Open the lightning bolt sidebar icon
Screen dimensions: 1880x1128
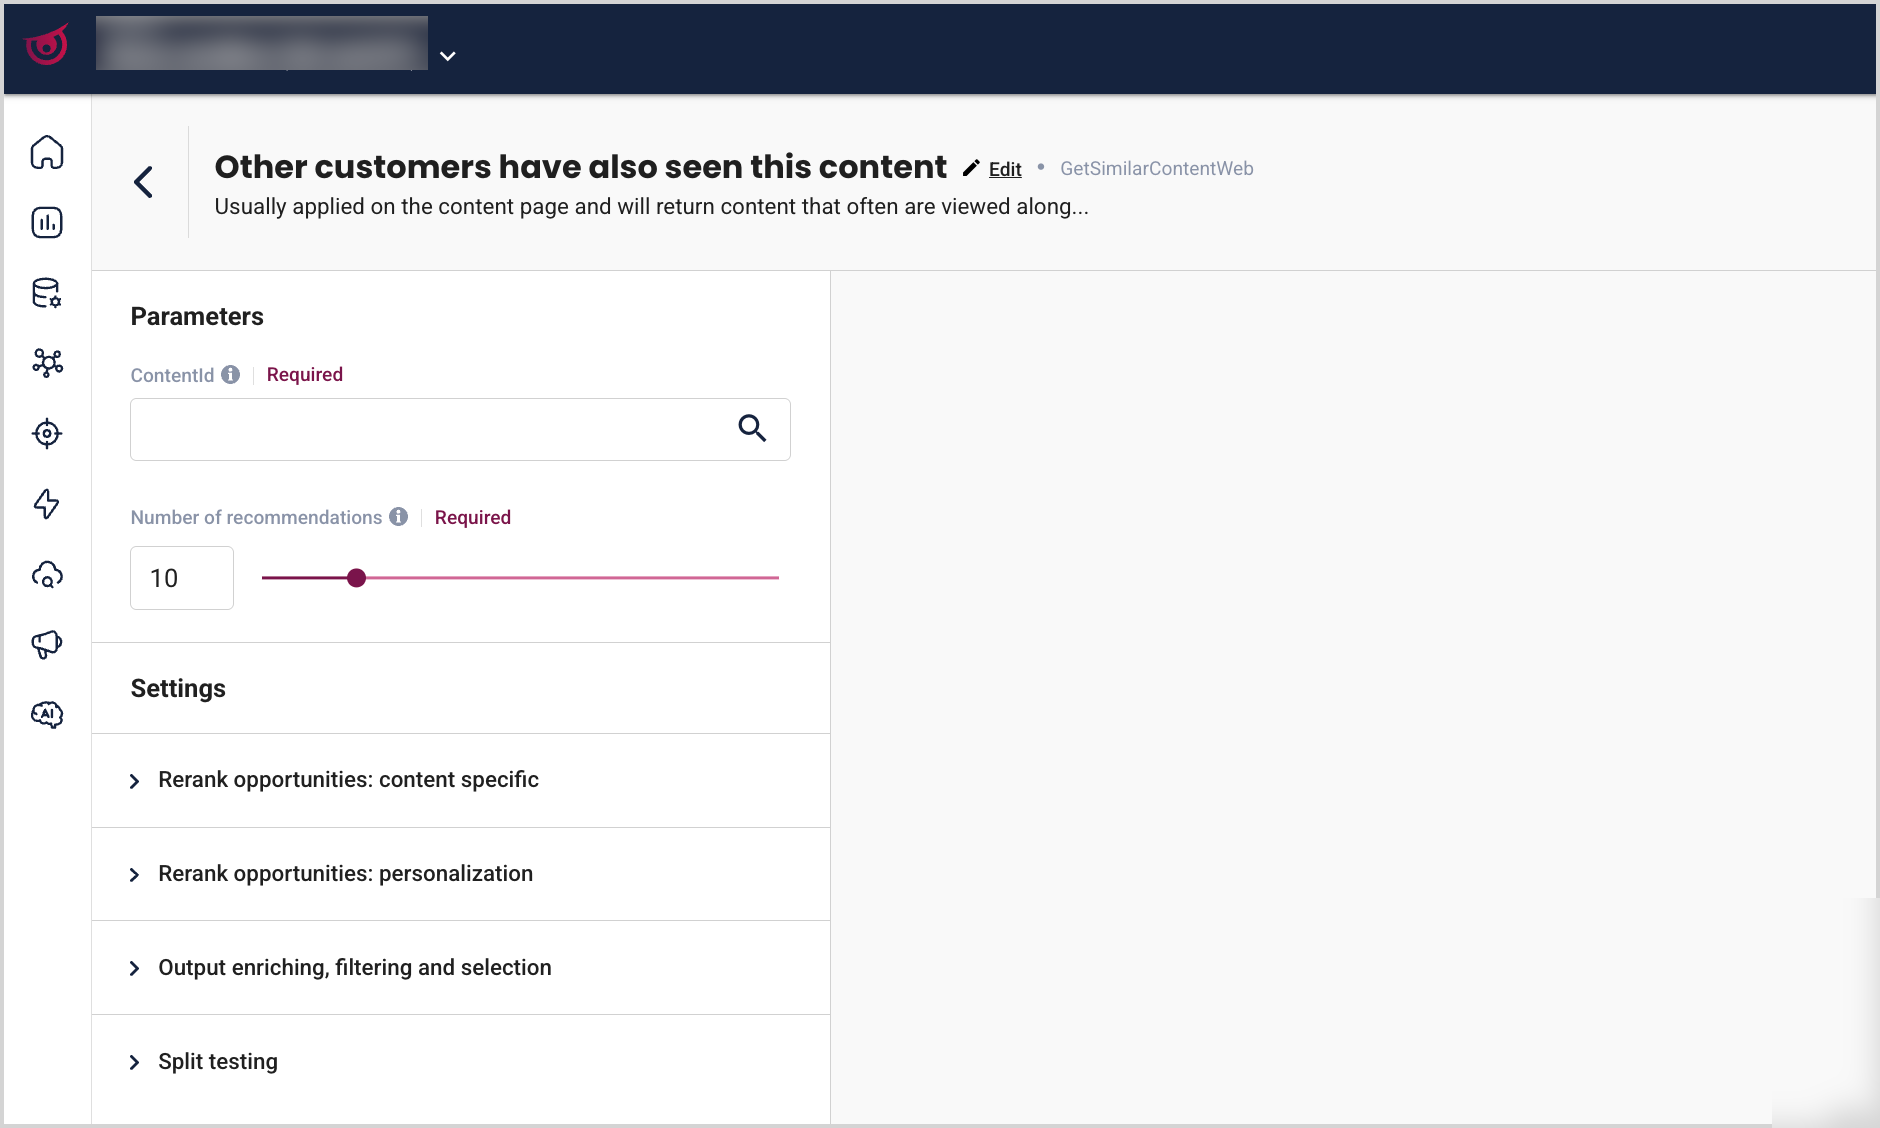(x=47, y=503)
